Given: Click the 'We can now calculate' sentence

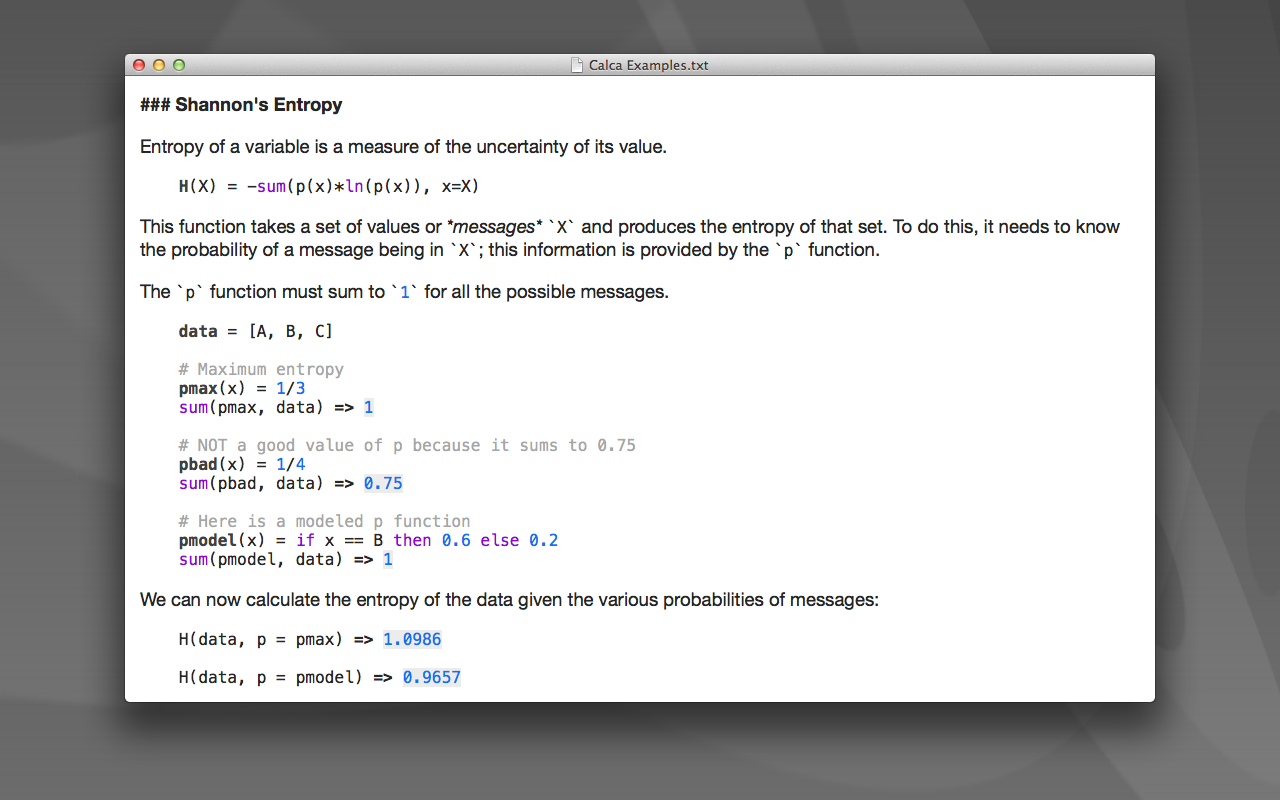Looking at the screenshot, I should point(509,601).
